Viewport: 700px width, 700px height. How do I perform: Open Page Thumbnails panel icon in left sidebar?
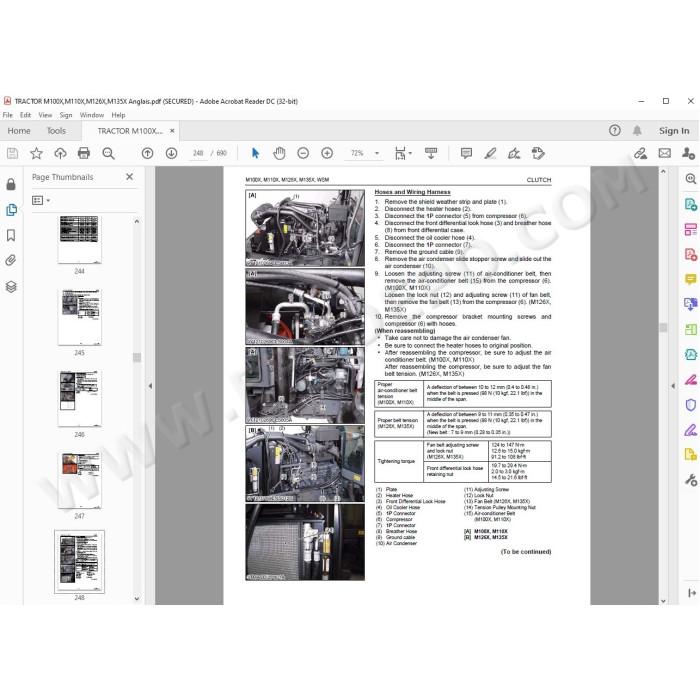point(11,210)
